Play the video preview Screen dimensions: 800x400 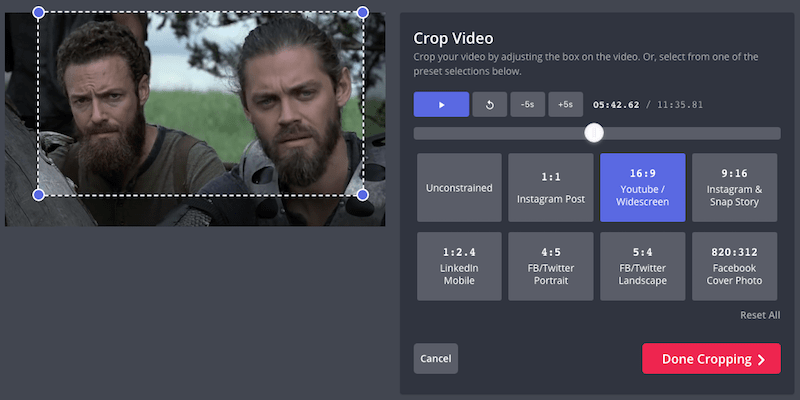441,105
